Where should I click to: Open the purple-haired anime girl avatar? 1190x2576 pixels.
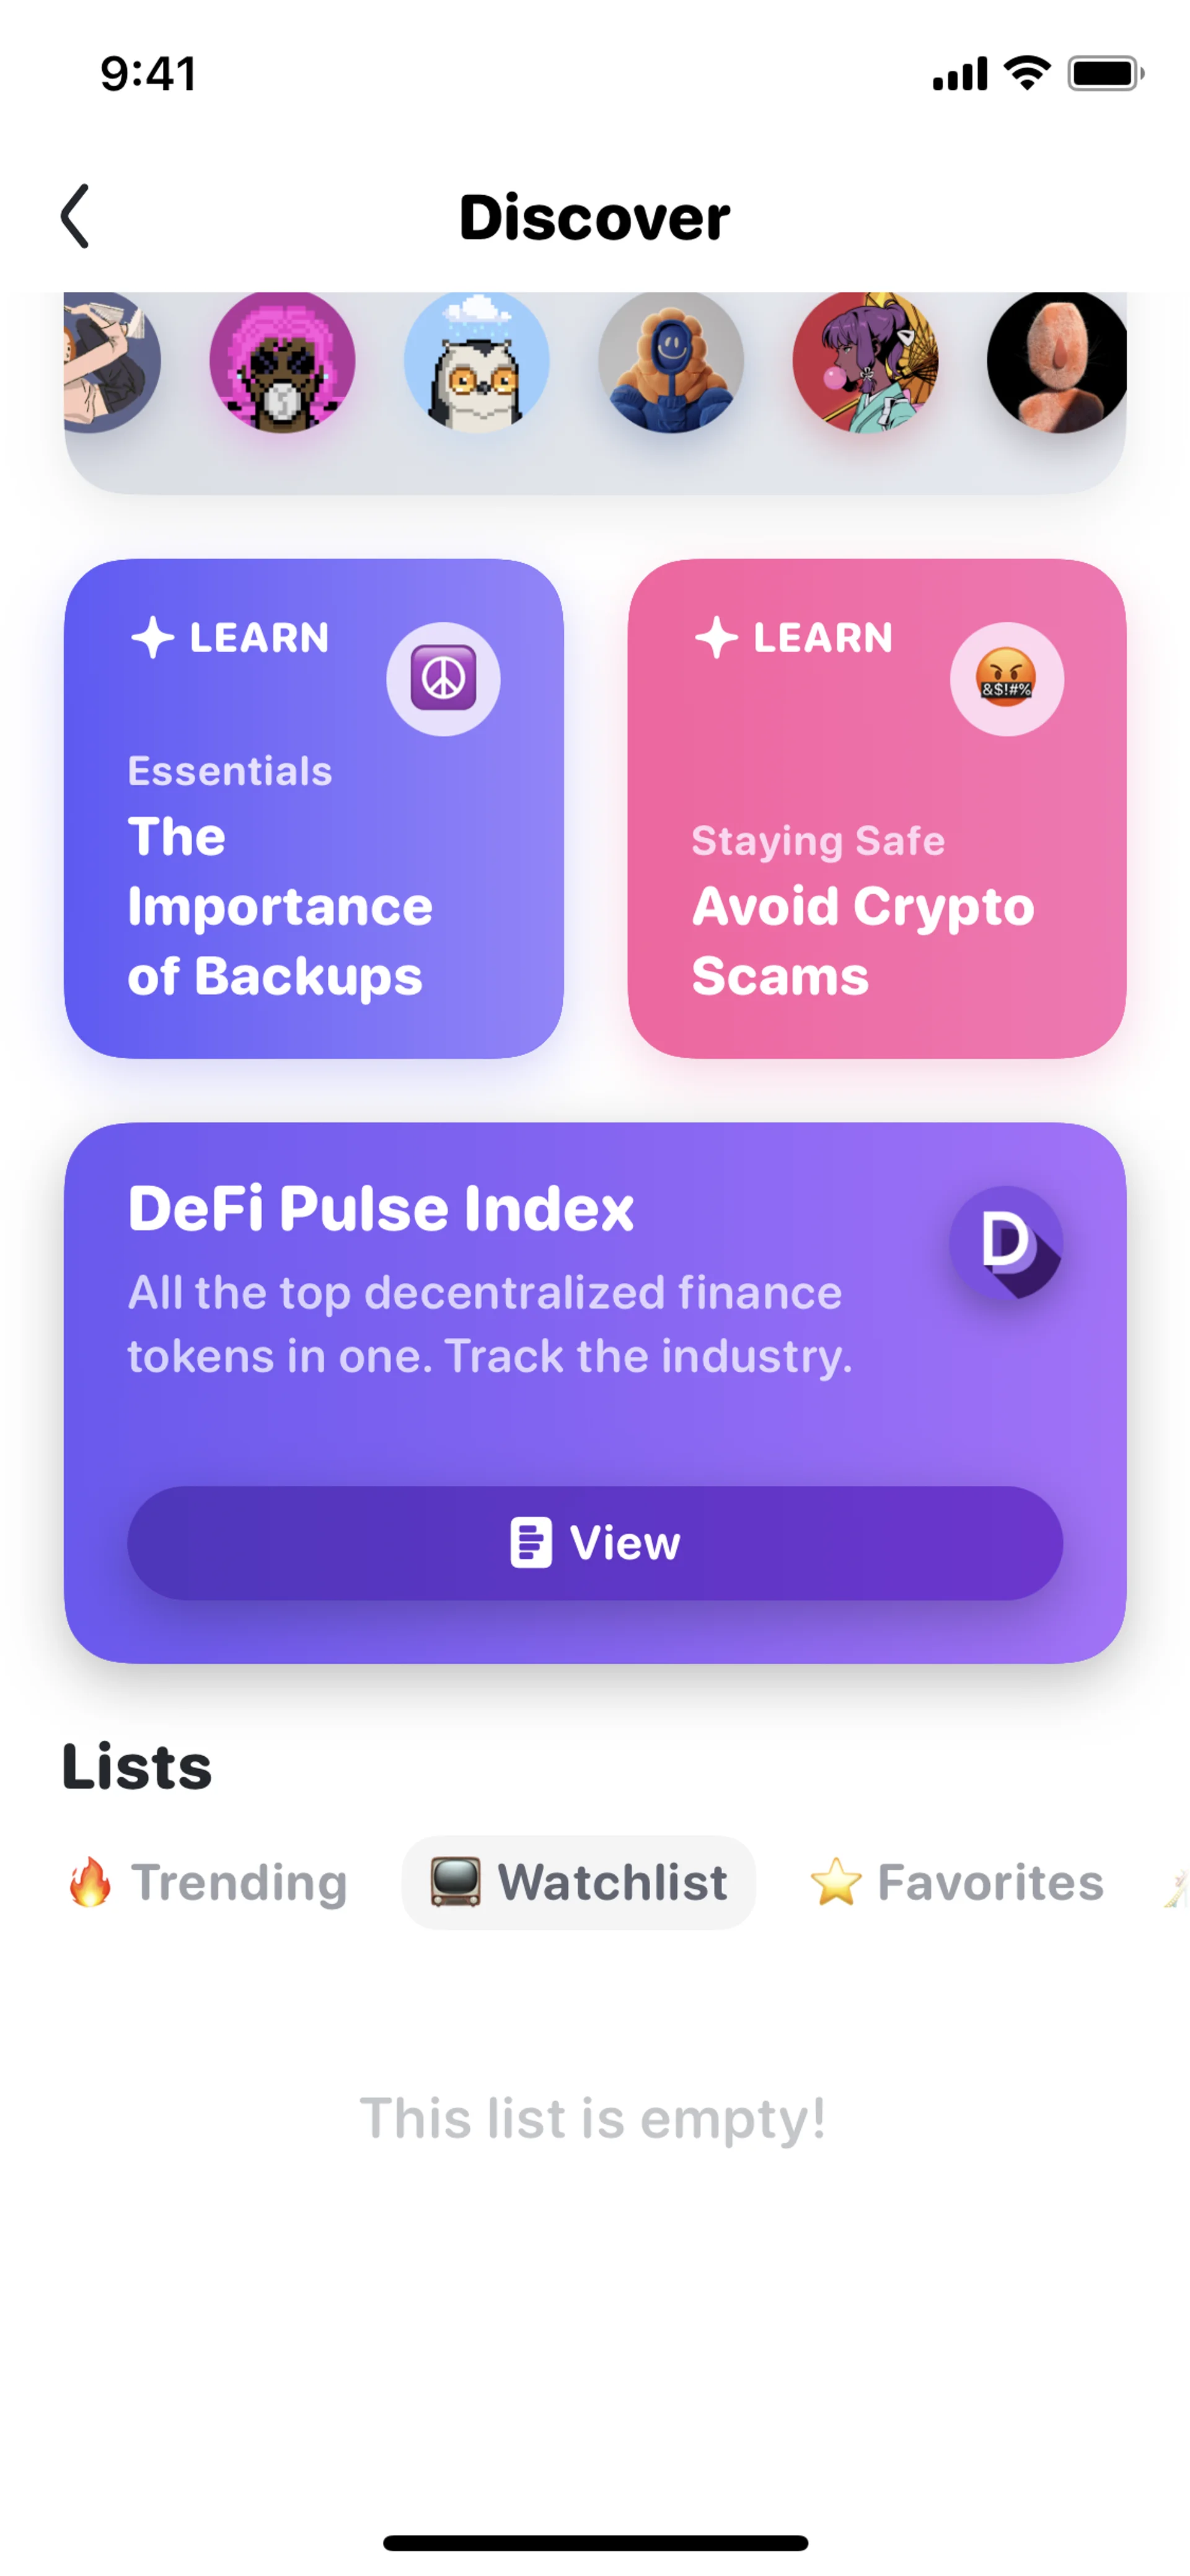point(865,361)
